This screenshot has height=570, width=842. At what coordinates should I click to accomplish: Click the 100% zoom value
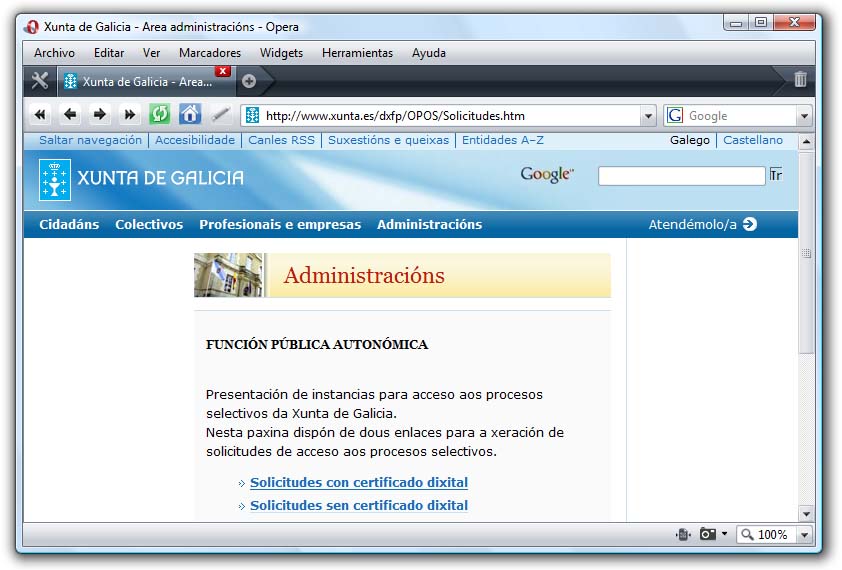tap(772, 535)
